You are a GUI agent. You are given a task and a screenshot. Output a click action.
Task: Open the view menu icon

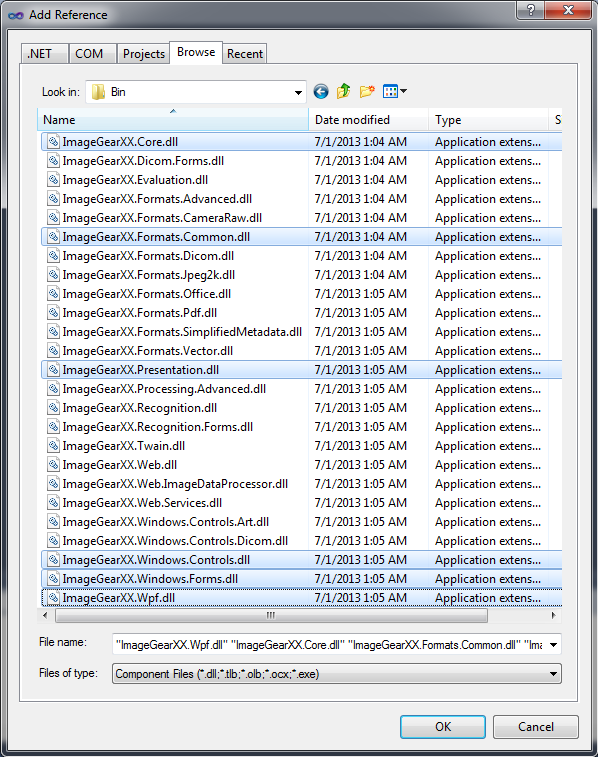pyautogui.click(x=395, y=91)
